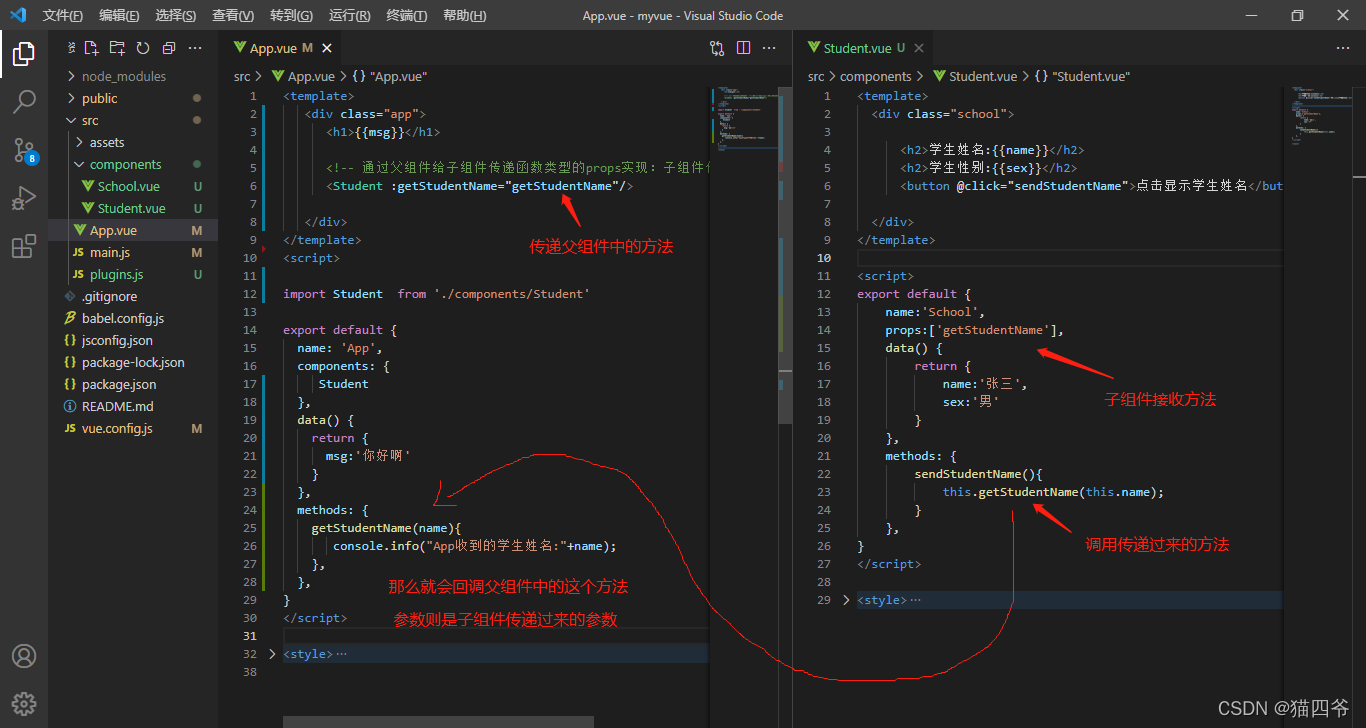
Task: Refresh the Explorer file tree
Action: pos(143,48)
